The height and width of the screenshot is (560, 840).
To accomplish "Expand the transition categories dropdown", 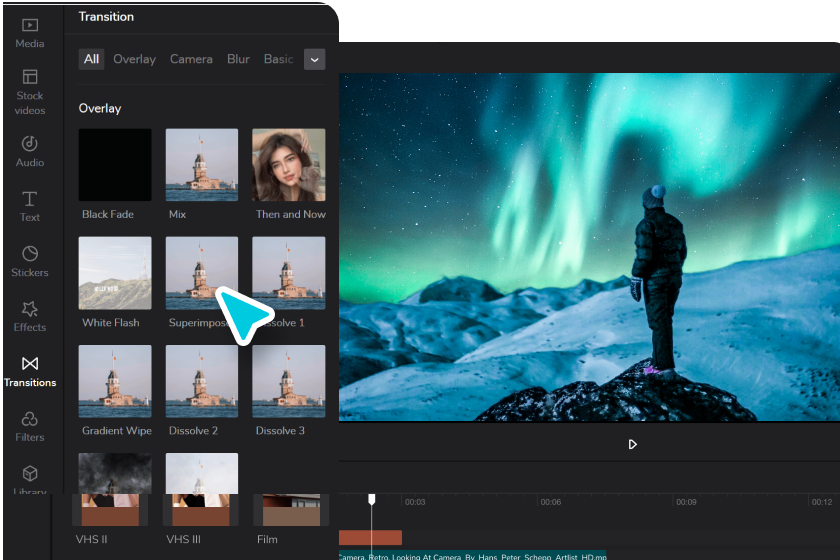I will pos(314,59).
